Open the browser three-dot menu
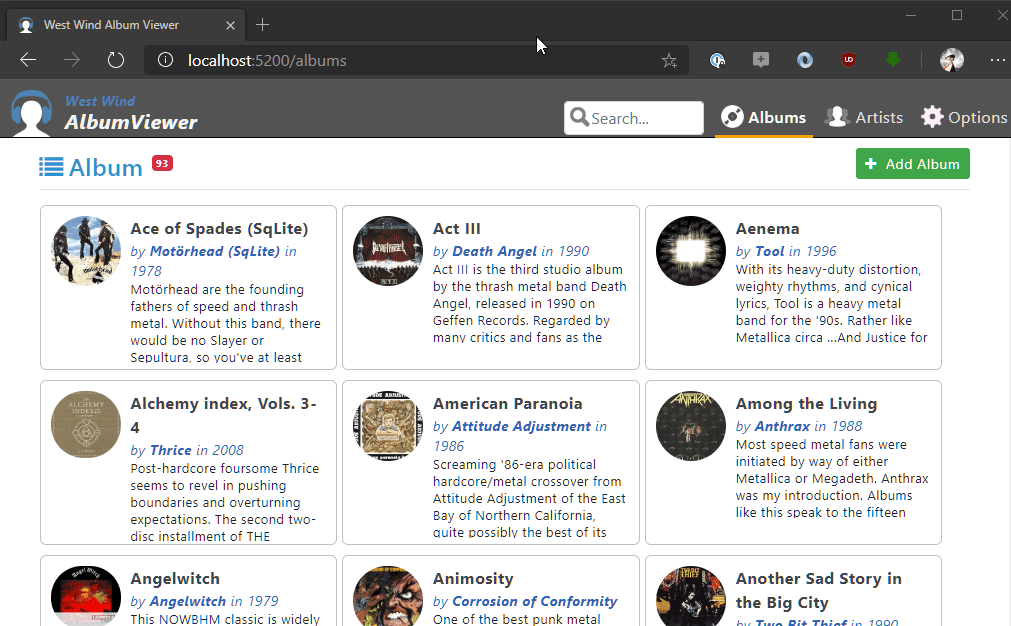 coord(997,60)
